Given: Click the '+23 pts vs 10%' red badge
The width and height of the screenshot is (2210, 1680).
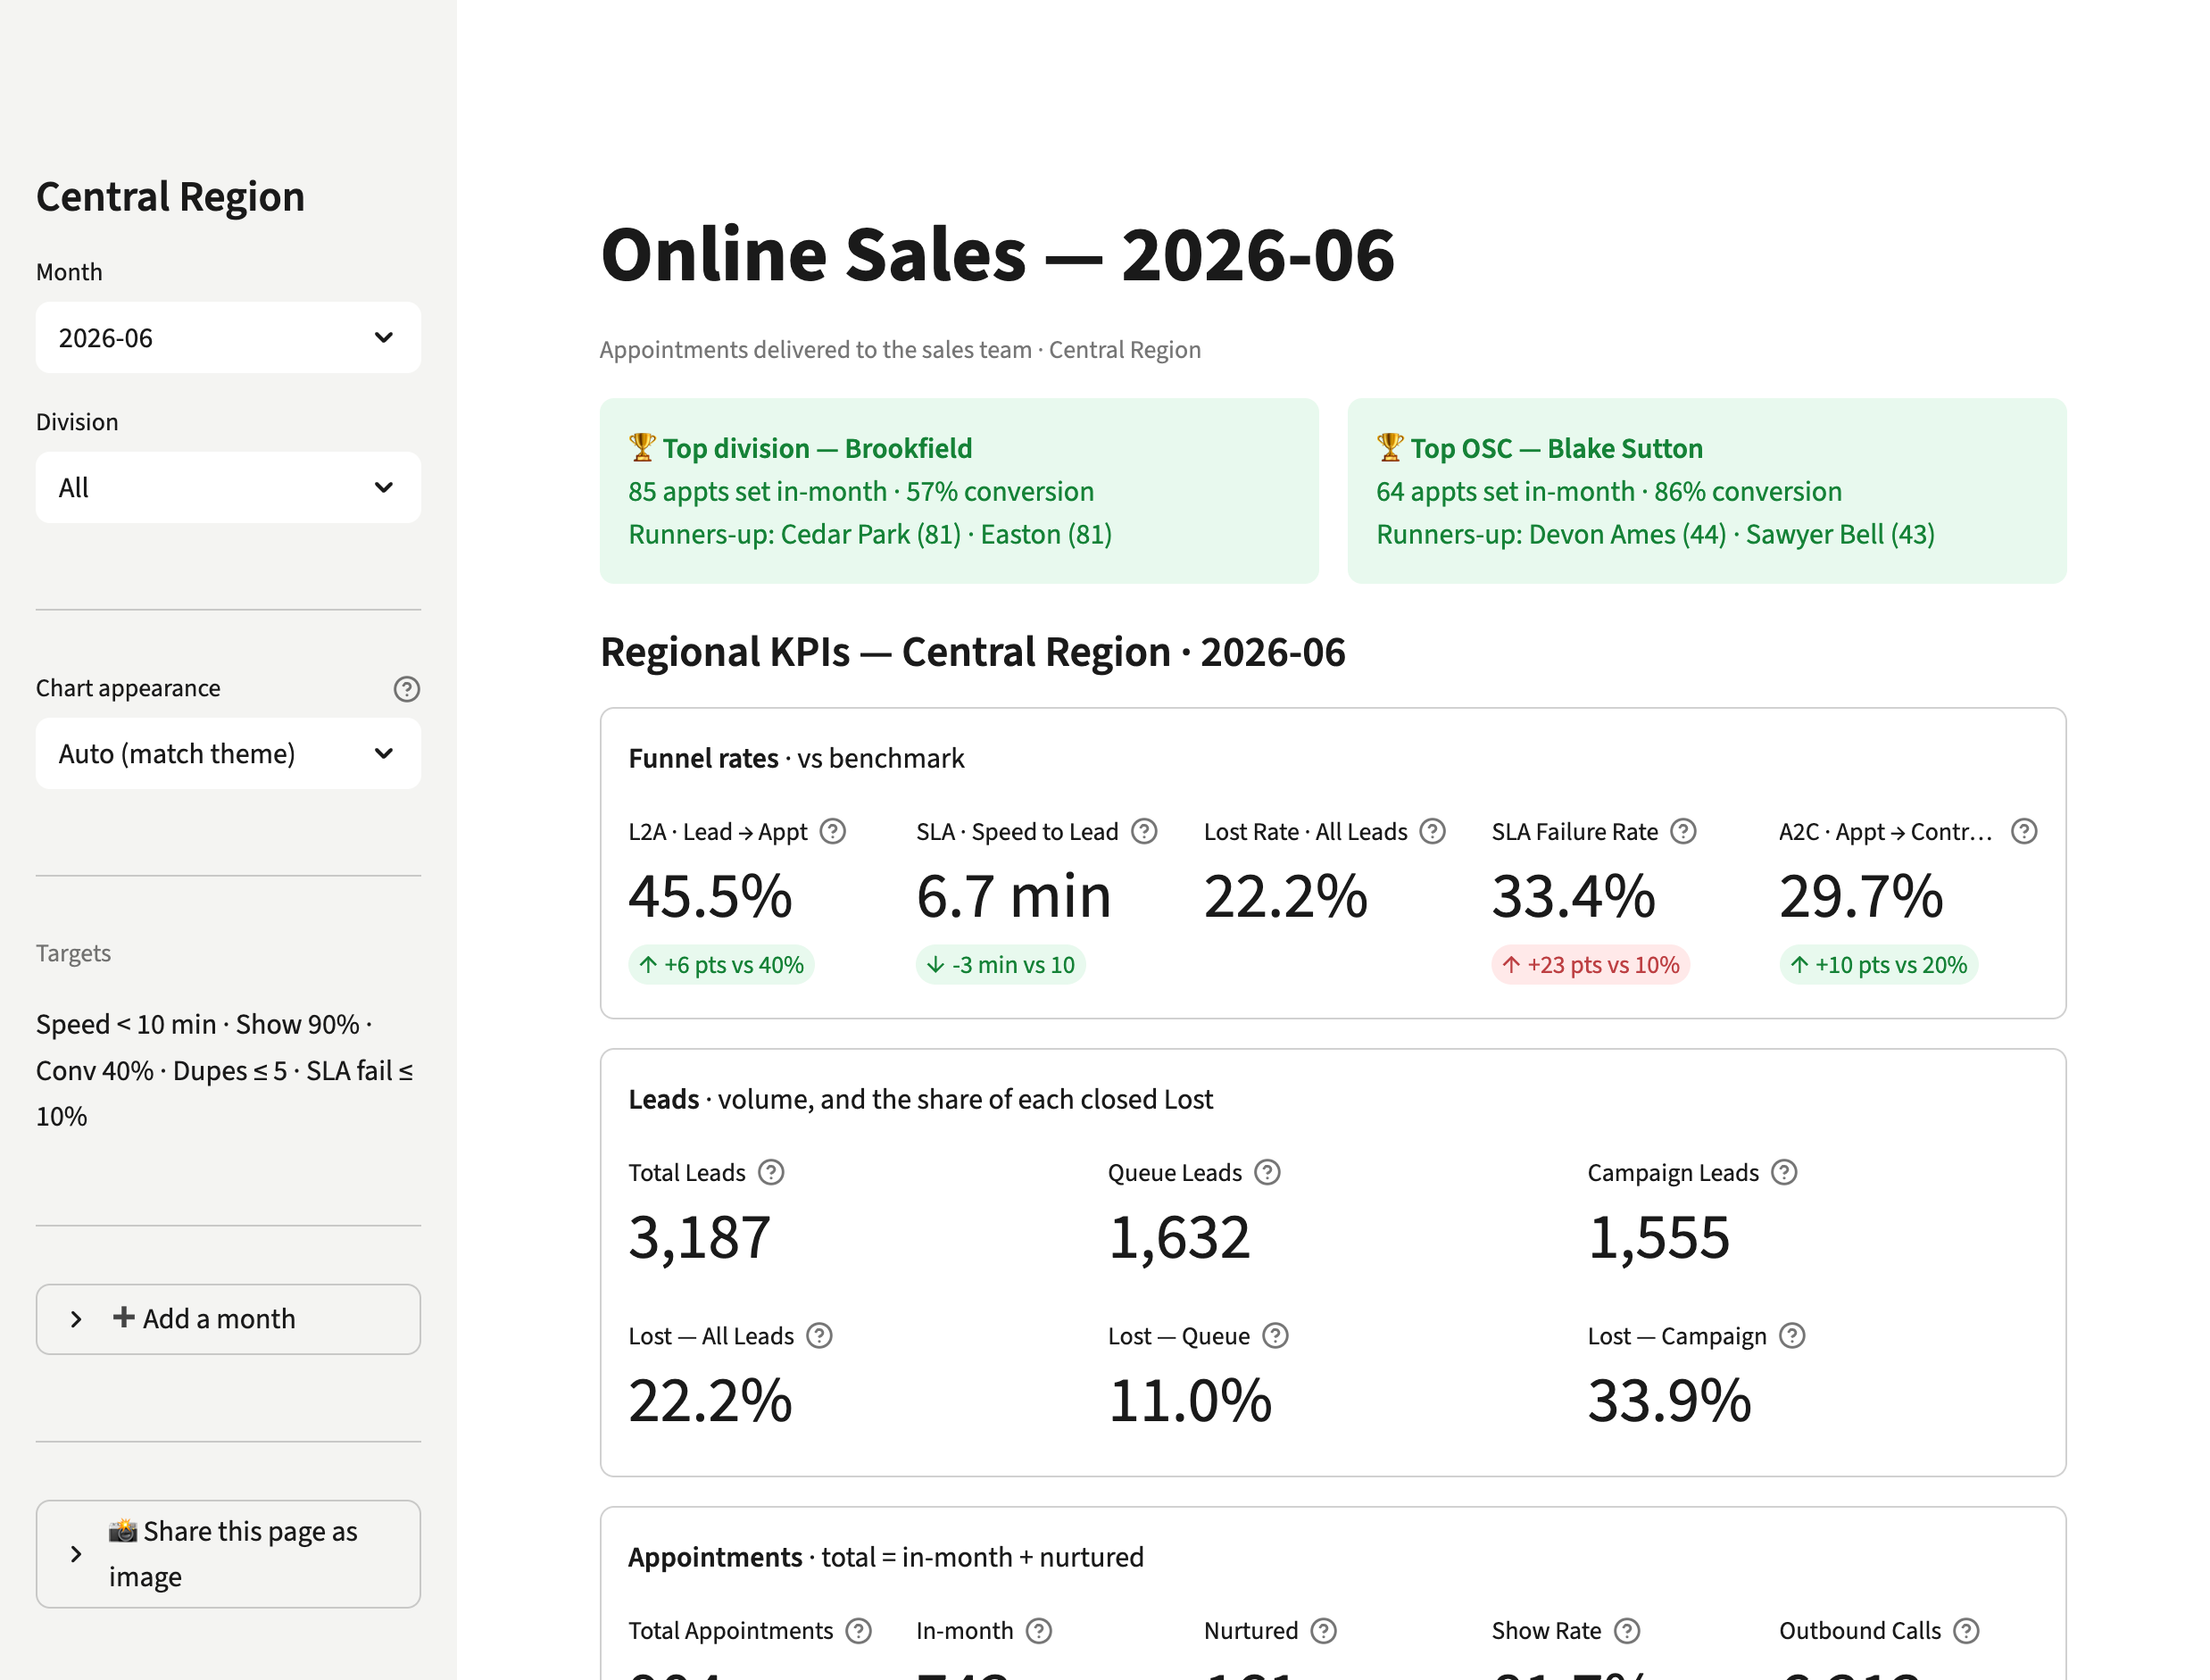Looking at the screenshot, I should 1591,965.
